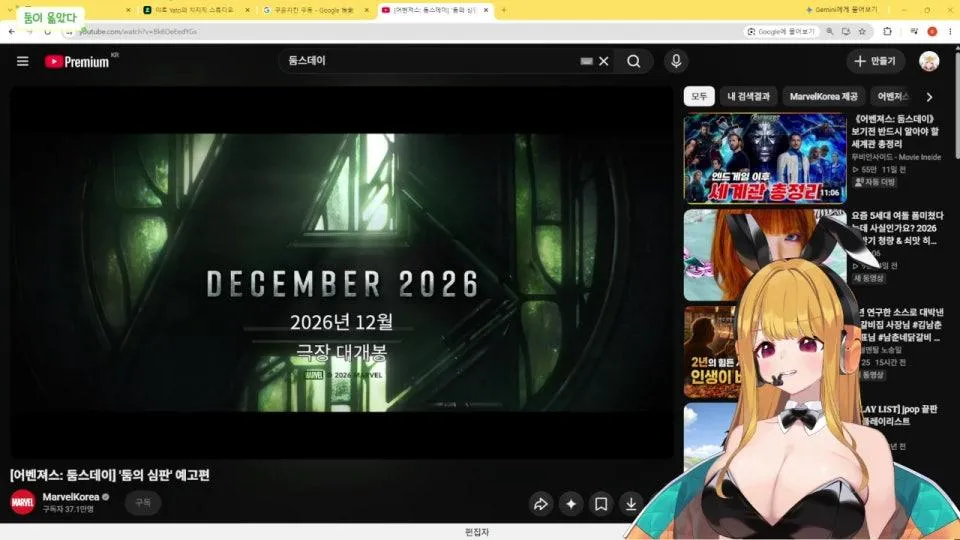Image resolution: width=960 pixels, height=540 pixels.
Task: Go back with browser back arrow
Action: pyautogui.click(x=12, y=31)
